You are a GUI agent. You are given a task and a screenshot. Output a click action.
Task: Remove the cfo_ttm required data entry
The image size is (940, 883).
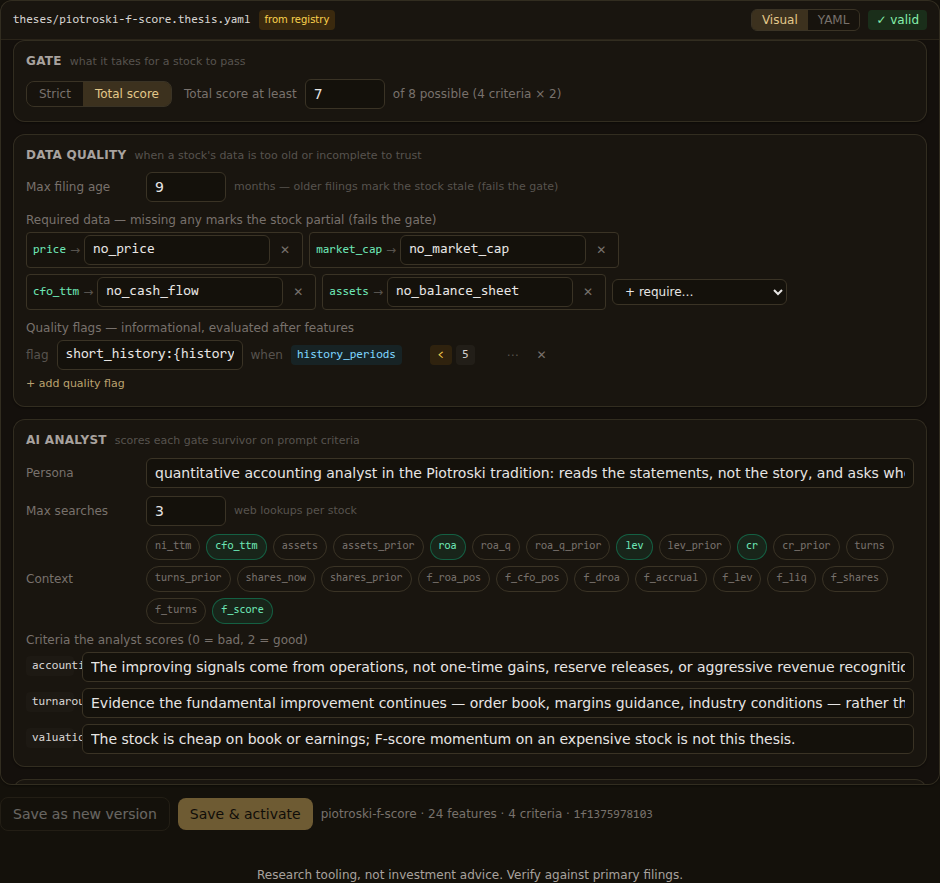(298, 291)
